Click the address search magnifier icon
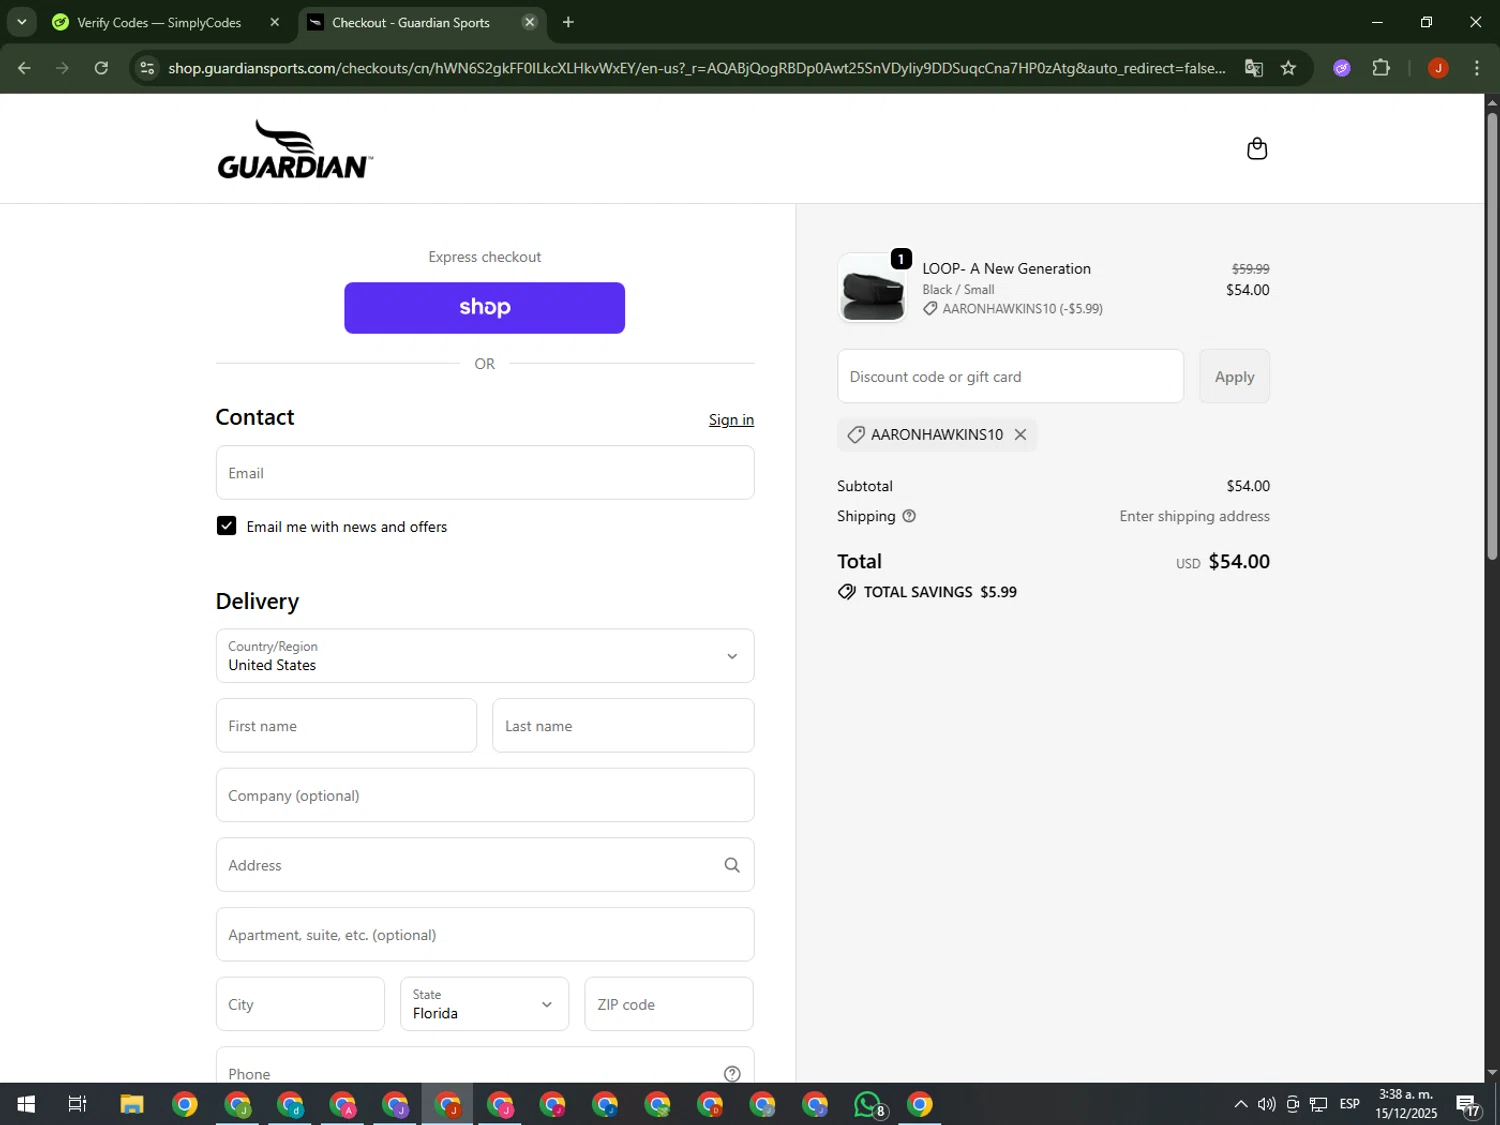 click(x=732, y=865)
